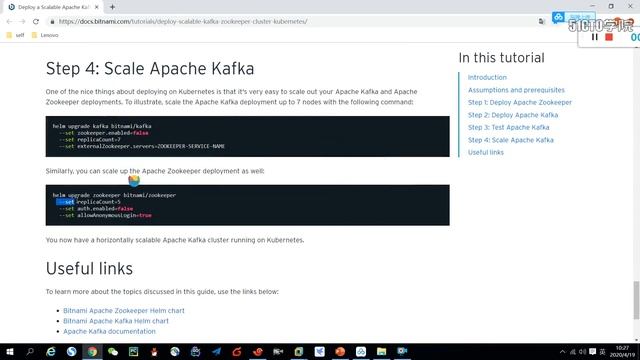The height and width of the screenshot is (360, 640).
Task: Click the browser back arrow
Action: point(9,21)
